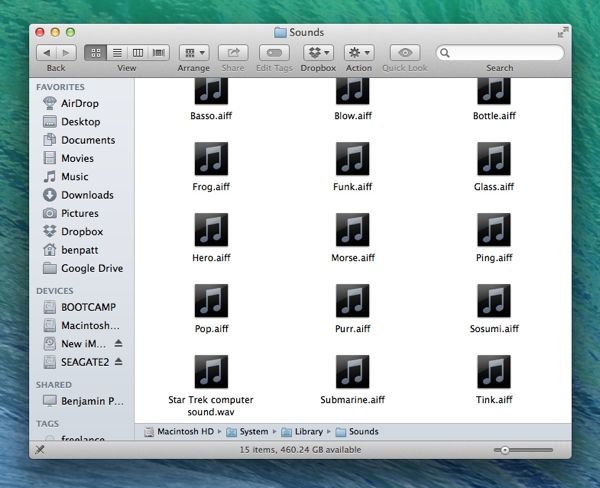Image resolution: width=600 pixels, height=488 pixels.
Task: Open Desktop in the sidebar
Action: 81,122
